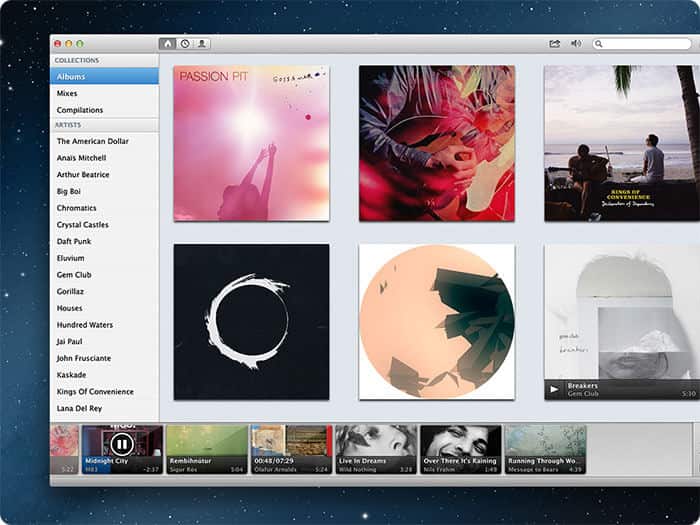Click the magnifier icon in search box

599,44
